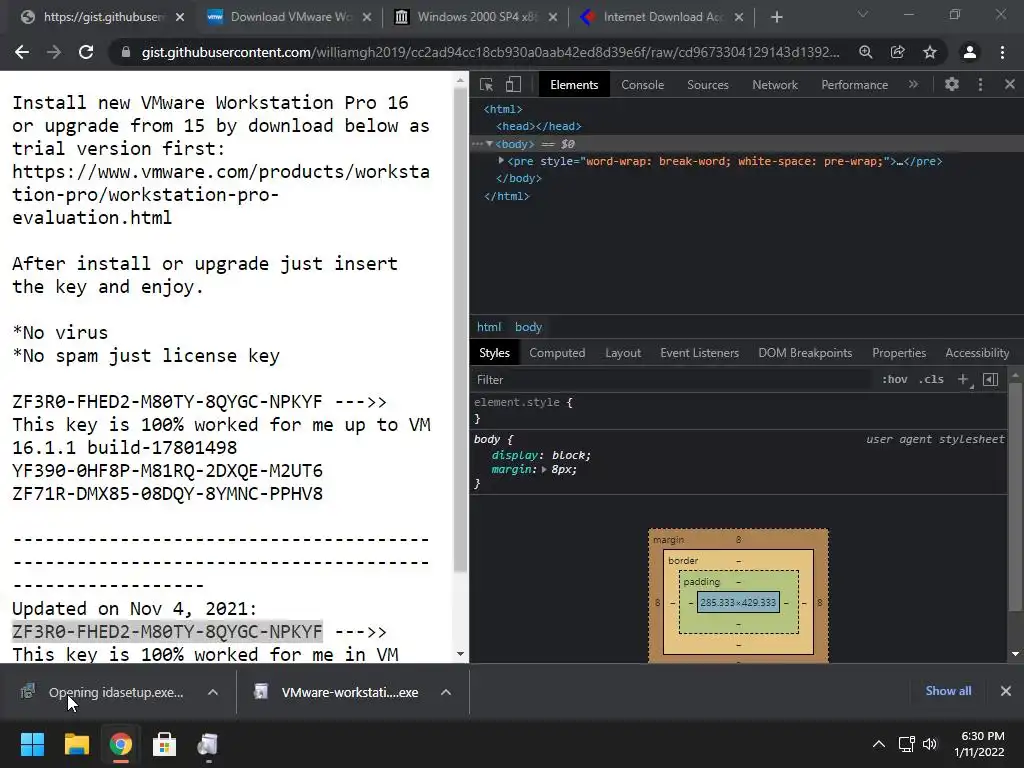Open DevTools settings gear
This screenshot has height=768, width=1024.
(x=952, y=84)
